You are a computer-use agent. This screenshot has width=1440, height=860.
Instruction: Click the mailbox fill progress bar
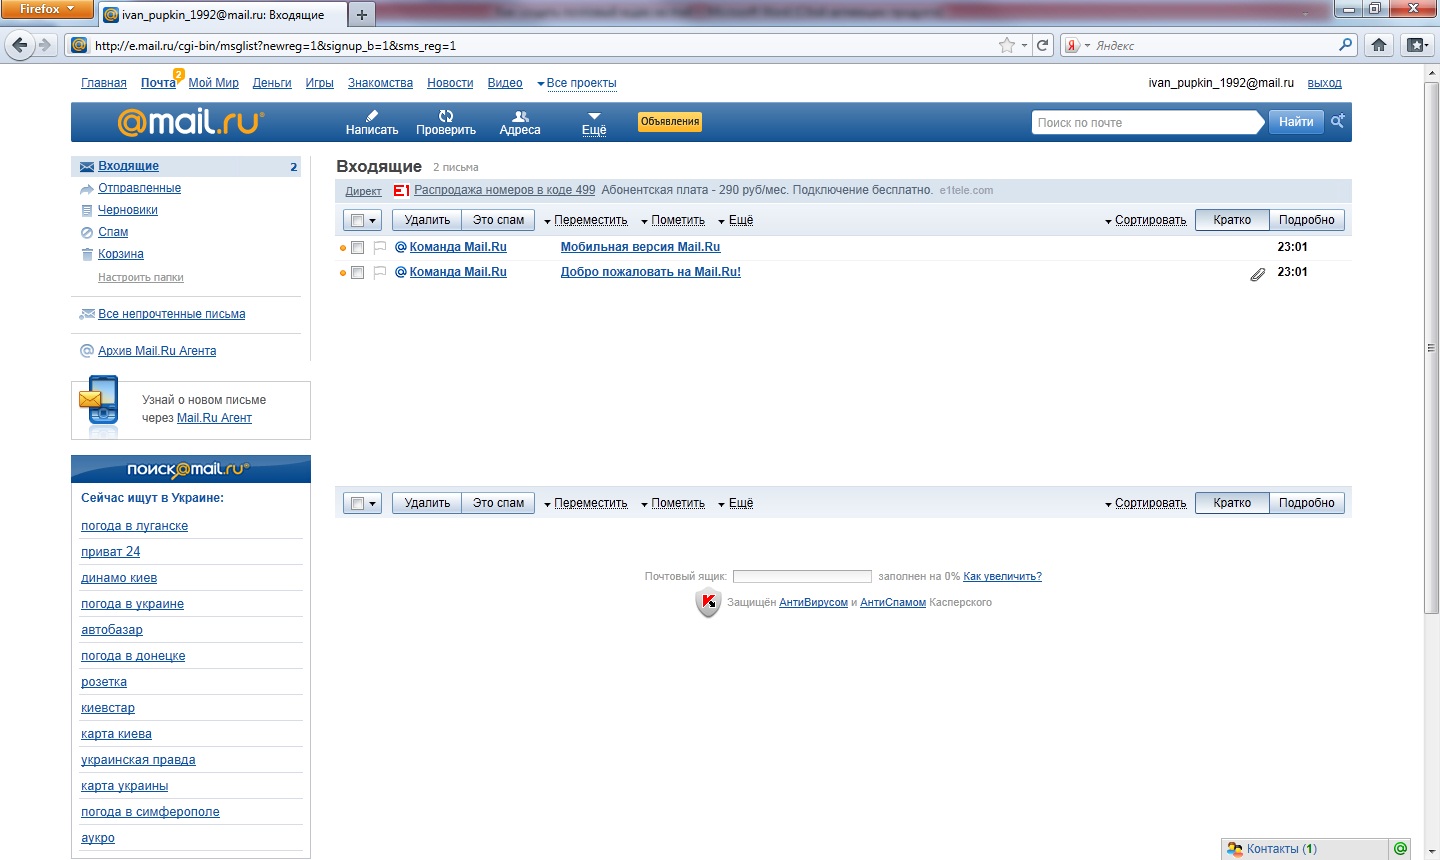click(x=802, y=576)
